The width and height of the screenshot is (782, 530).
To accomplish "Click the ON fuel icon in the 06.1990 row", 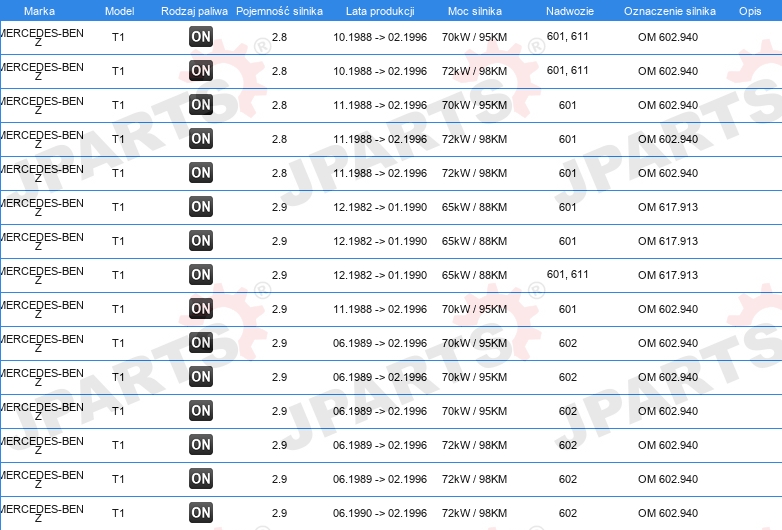I will pyautogui.click(x=201, y=513).
